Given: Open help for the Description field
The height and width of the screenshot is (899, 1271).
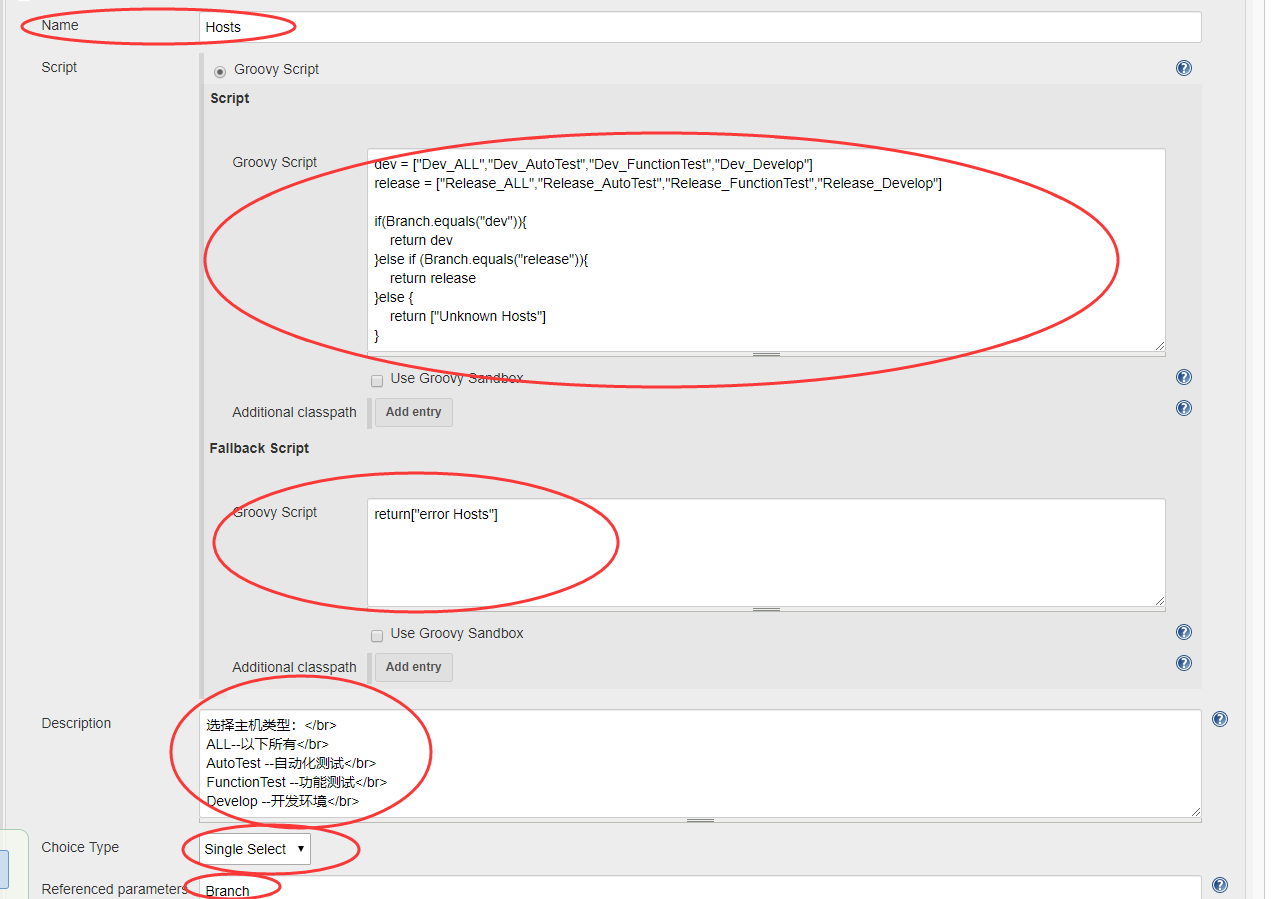Looking at the screenshot, I should click(1220, 719).
